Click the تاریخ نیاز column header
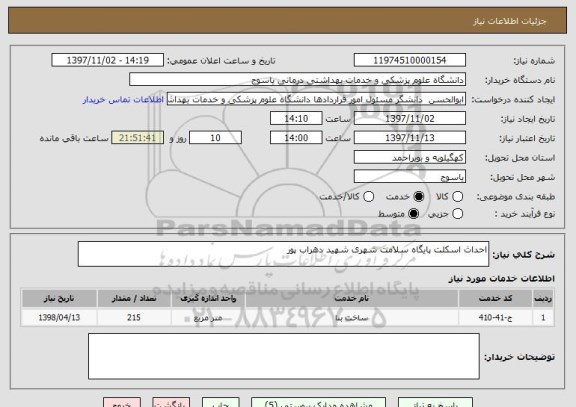The width and height of the screenshot is (576, 407). tap(59, 298)
